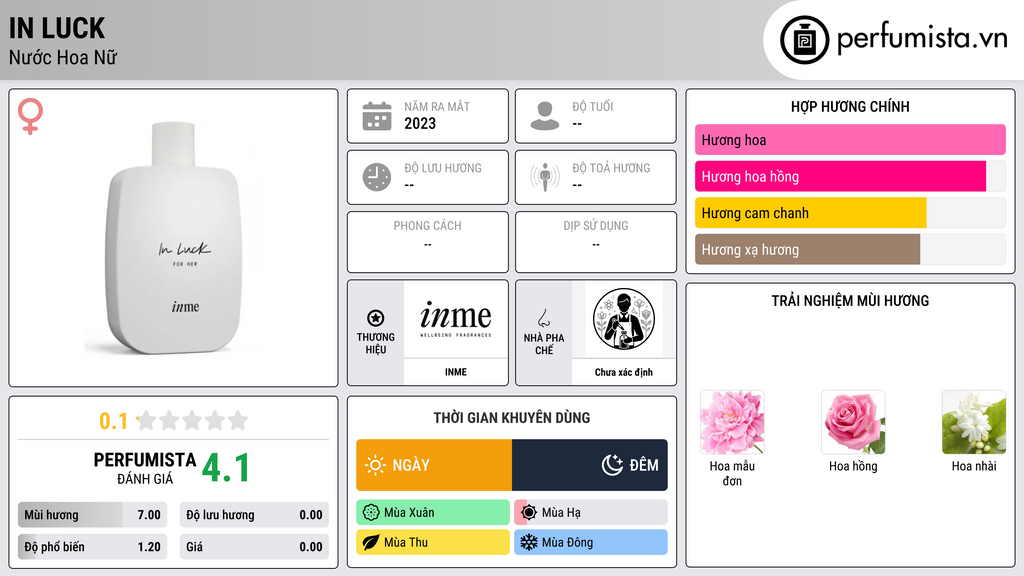
Task: Click the IN LUCK title
Action: pyautogui.click(x=57, y=28)
